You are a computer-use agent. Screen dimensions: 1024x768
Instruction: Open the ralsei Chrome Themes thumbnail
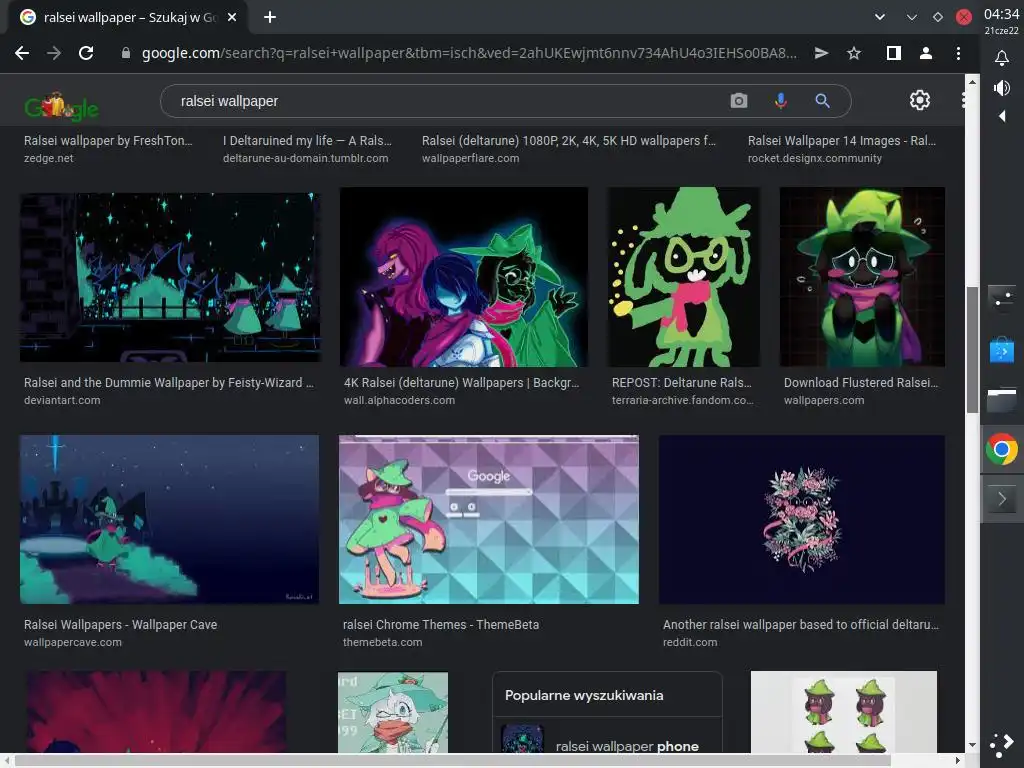coord(488,519)
